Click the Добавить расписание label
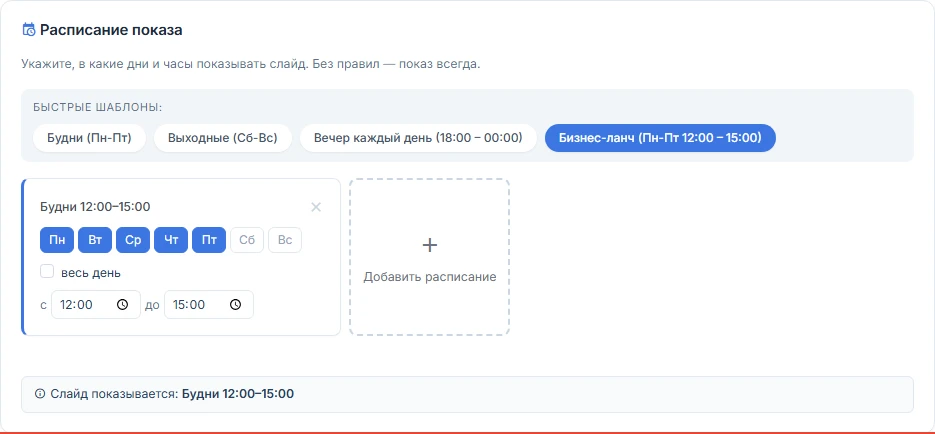 [430, 277]
